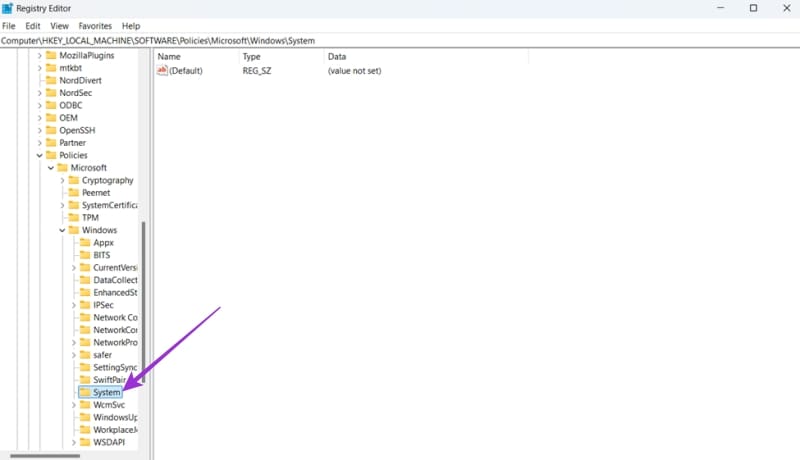Expand the CurrentVersion key
Screen dimensions: 800x460
[73, 268]
